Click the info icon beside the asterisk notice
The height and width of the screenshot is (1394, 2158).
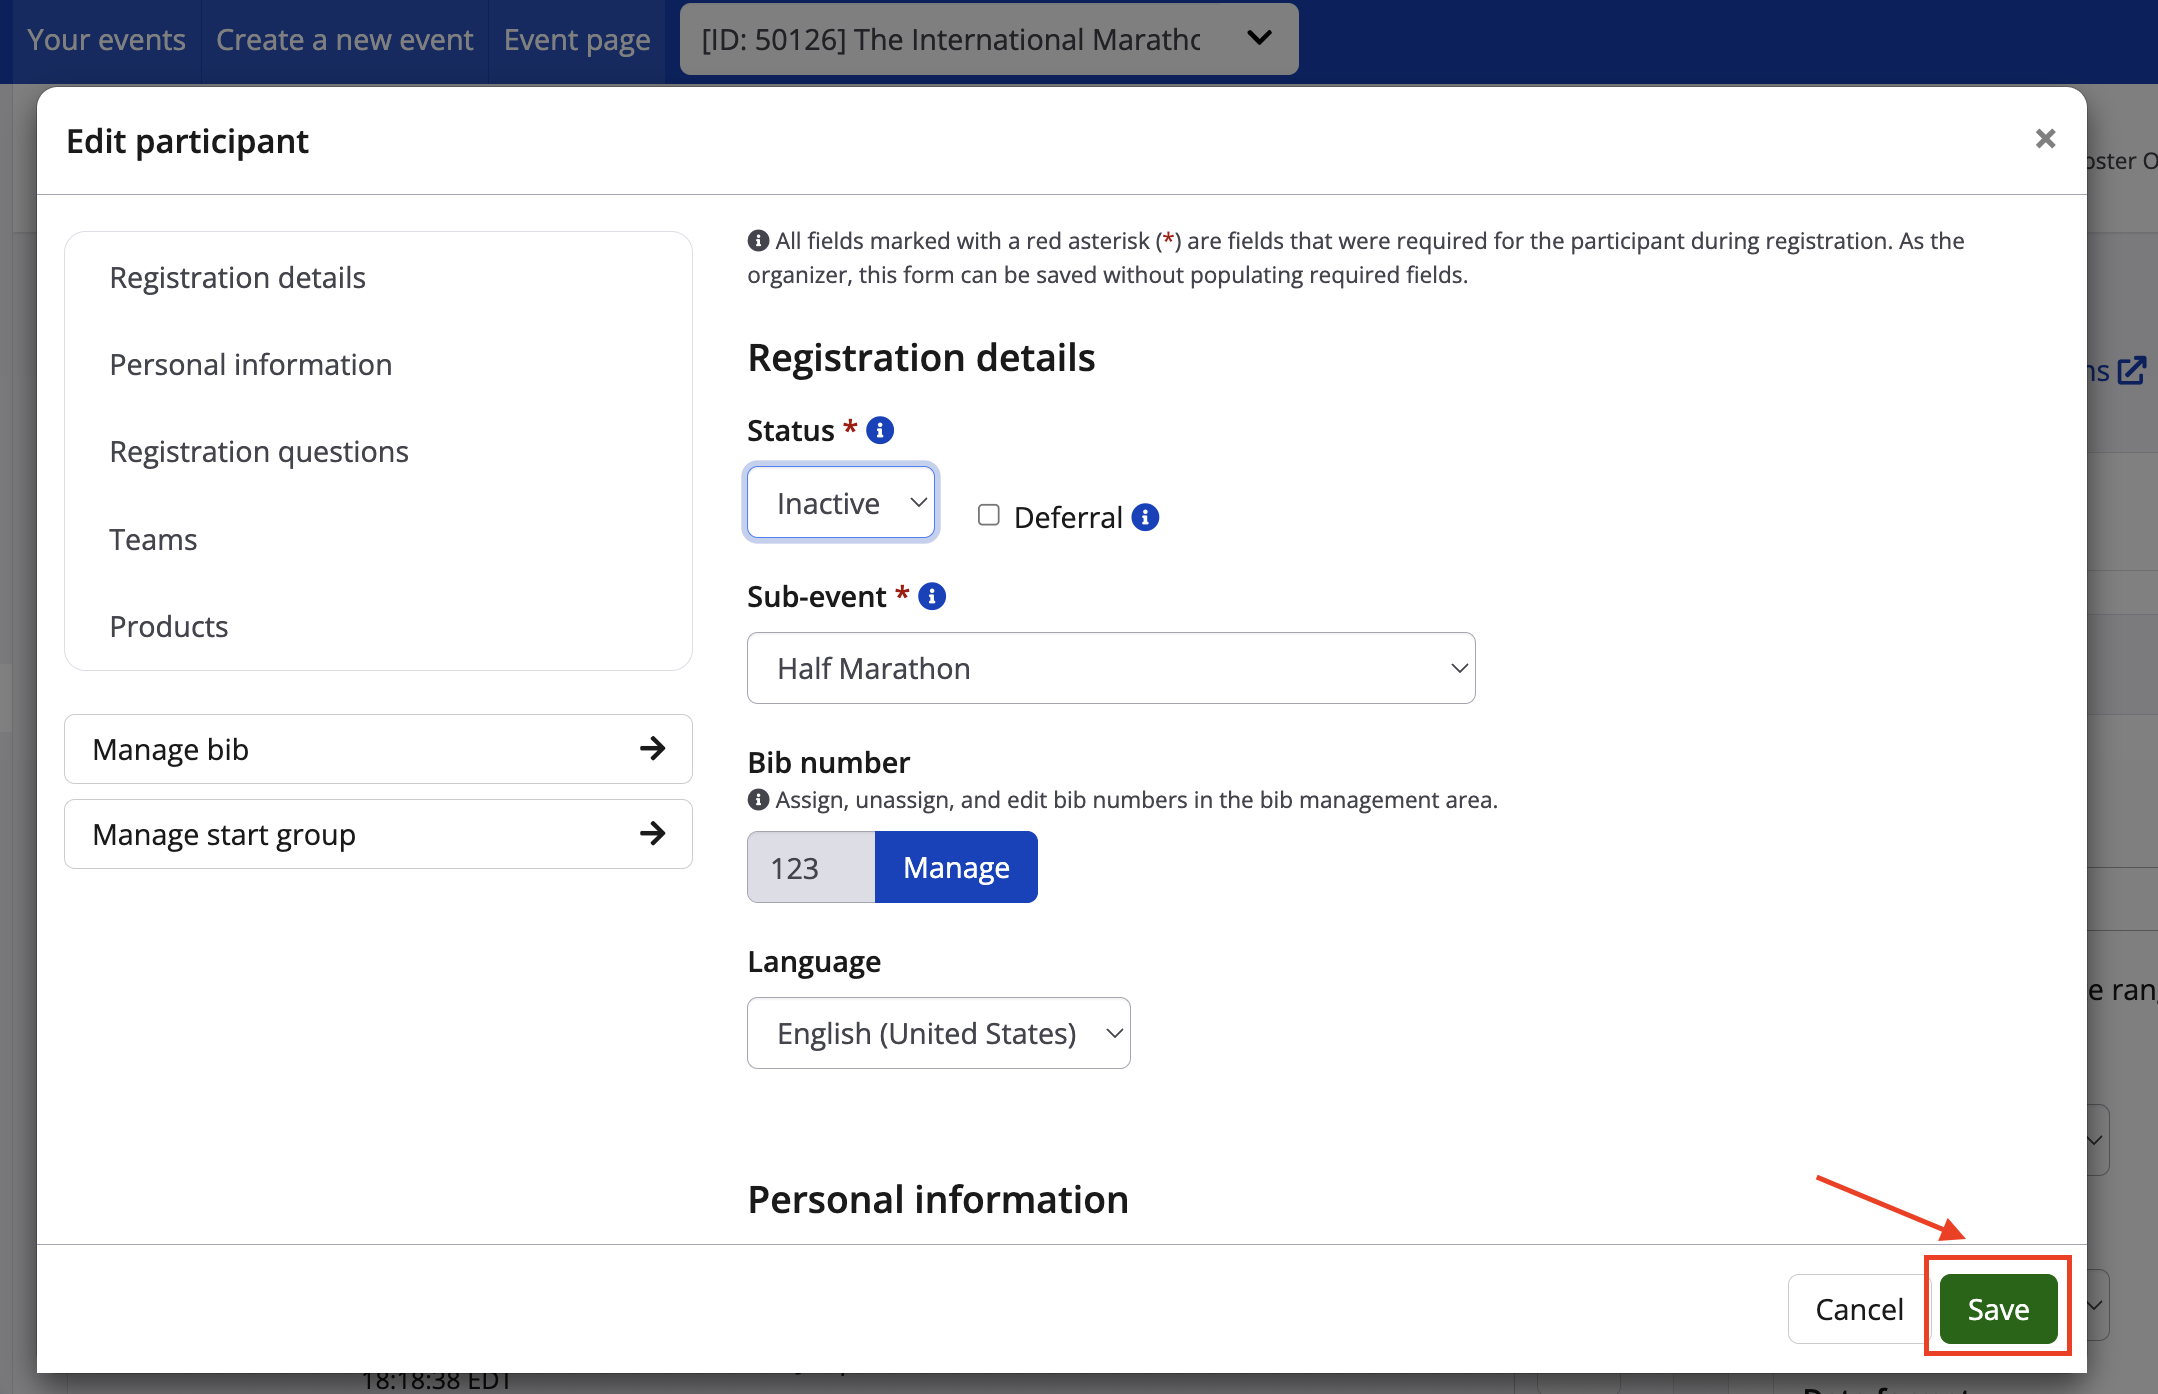758,241
